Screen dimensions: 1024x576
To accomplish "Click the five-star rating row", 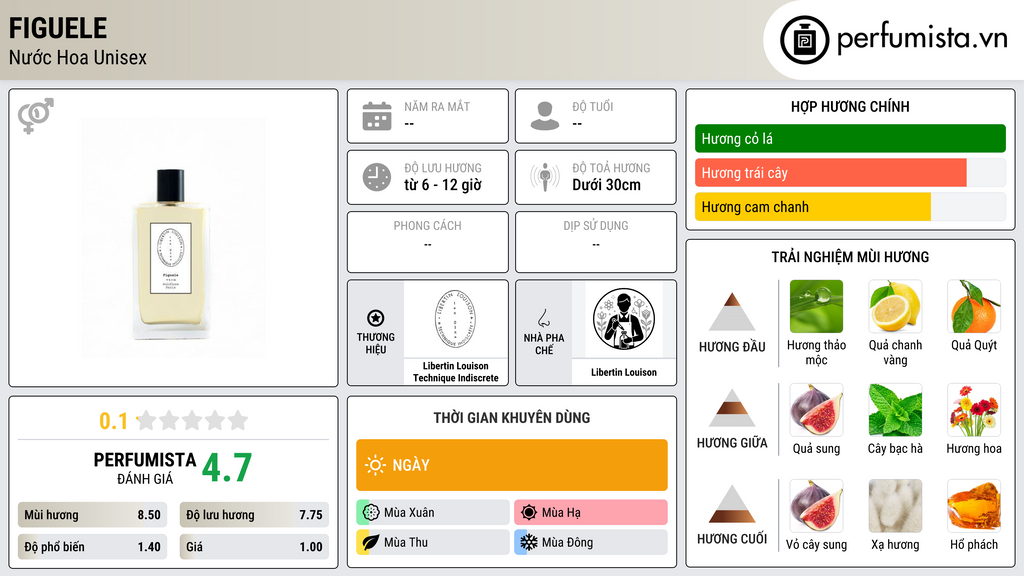I will click(192, 420).
